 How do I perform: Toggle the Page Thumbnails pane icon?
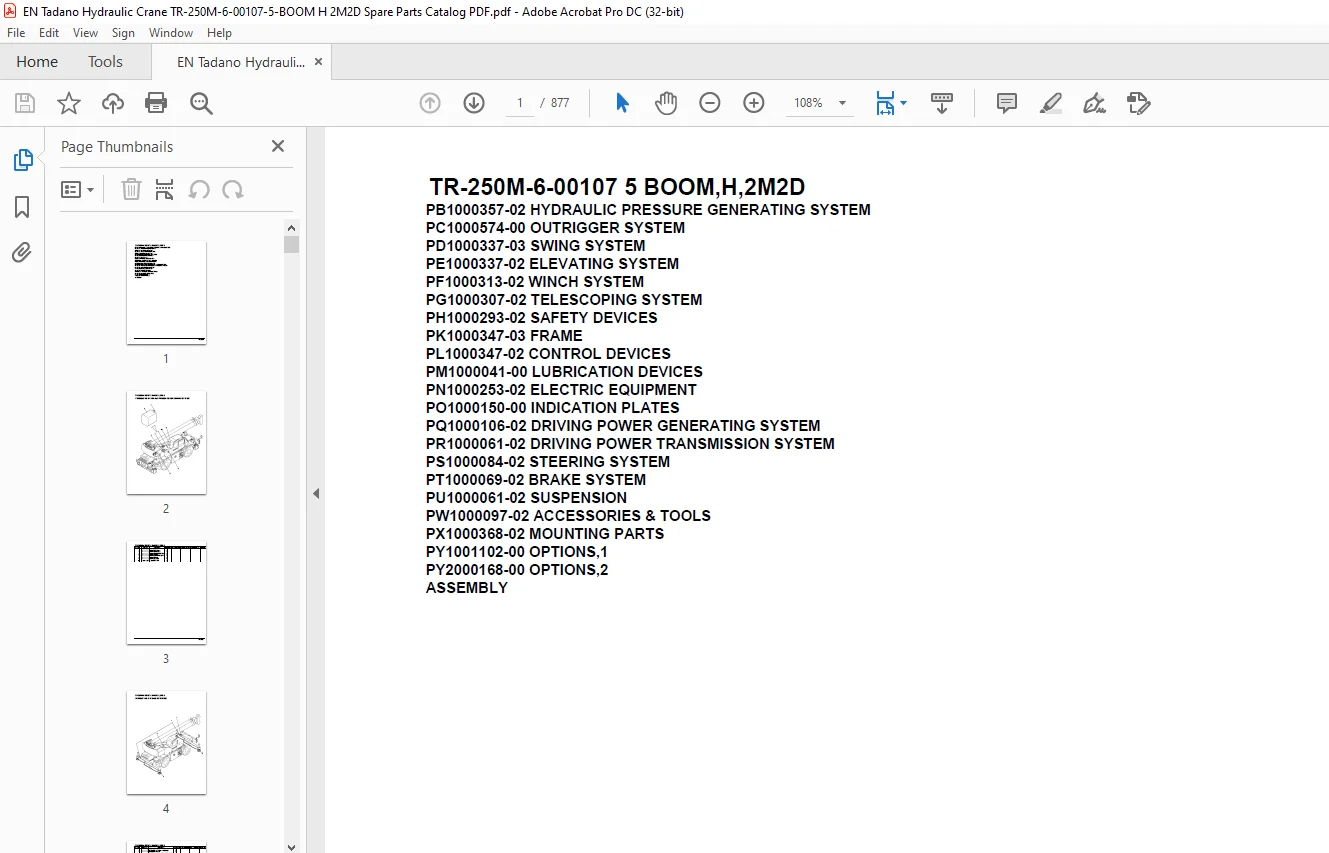click(22, 160)
